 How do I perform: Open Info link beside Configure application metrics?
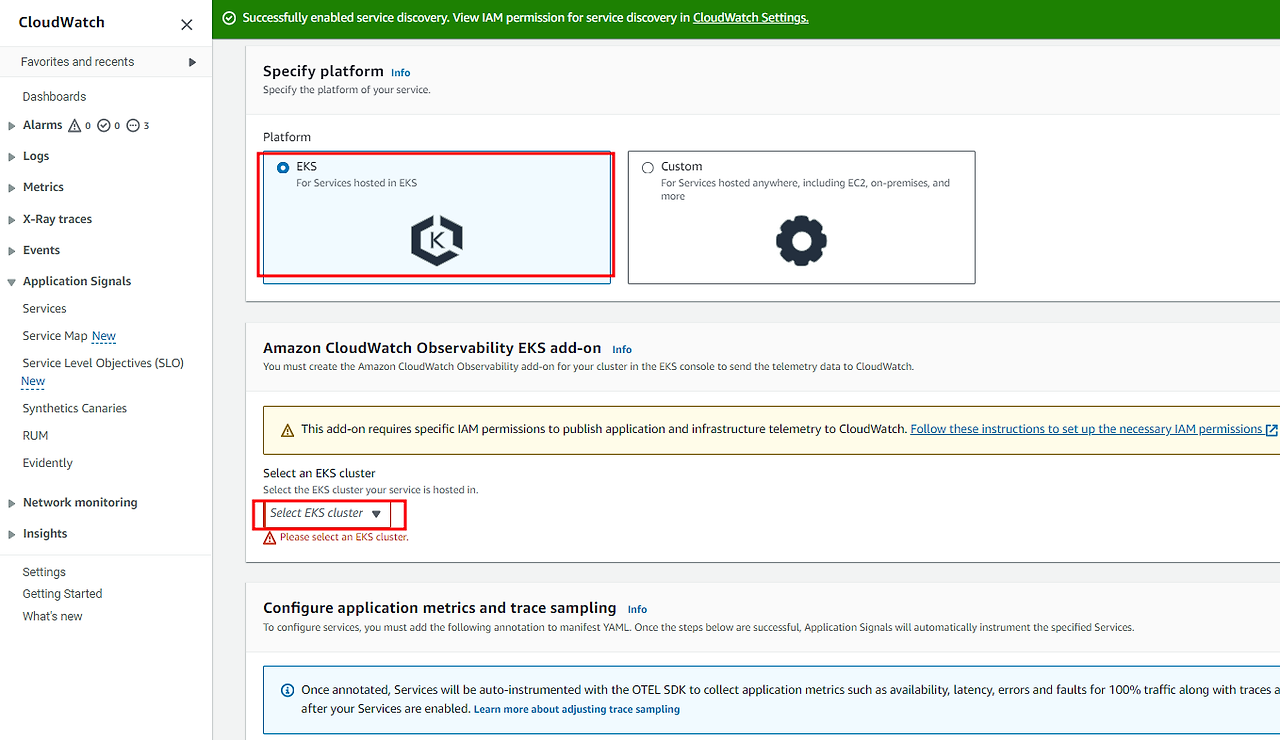tap(637, 609)
